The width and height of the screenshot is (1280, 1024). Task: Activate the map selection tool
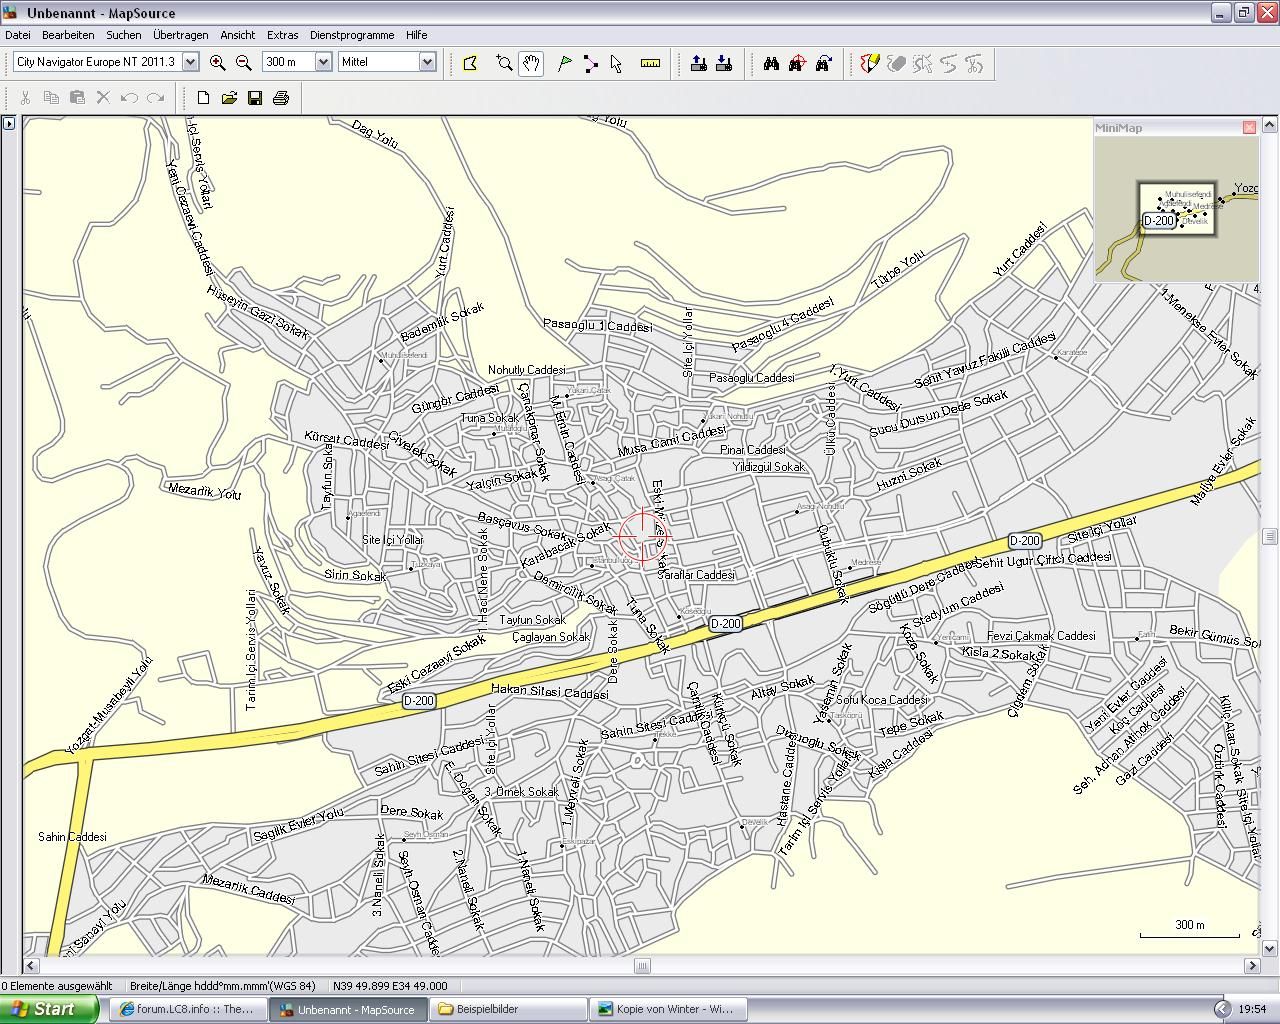point(470,64)
